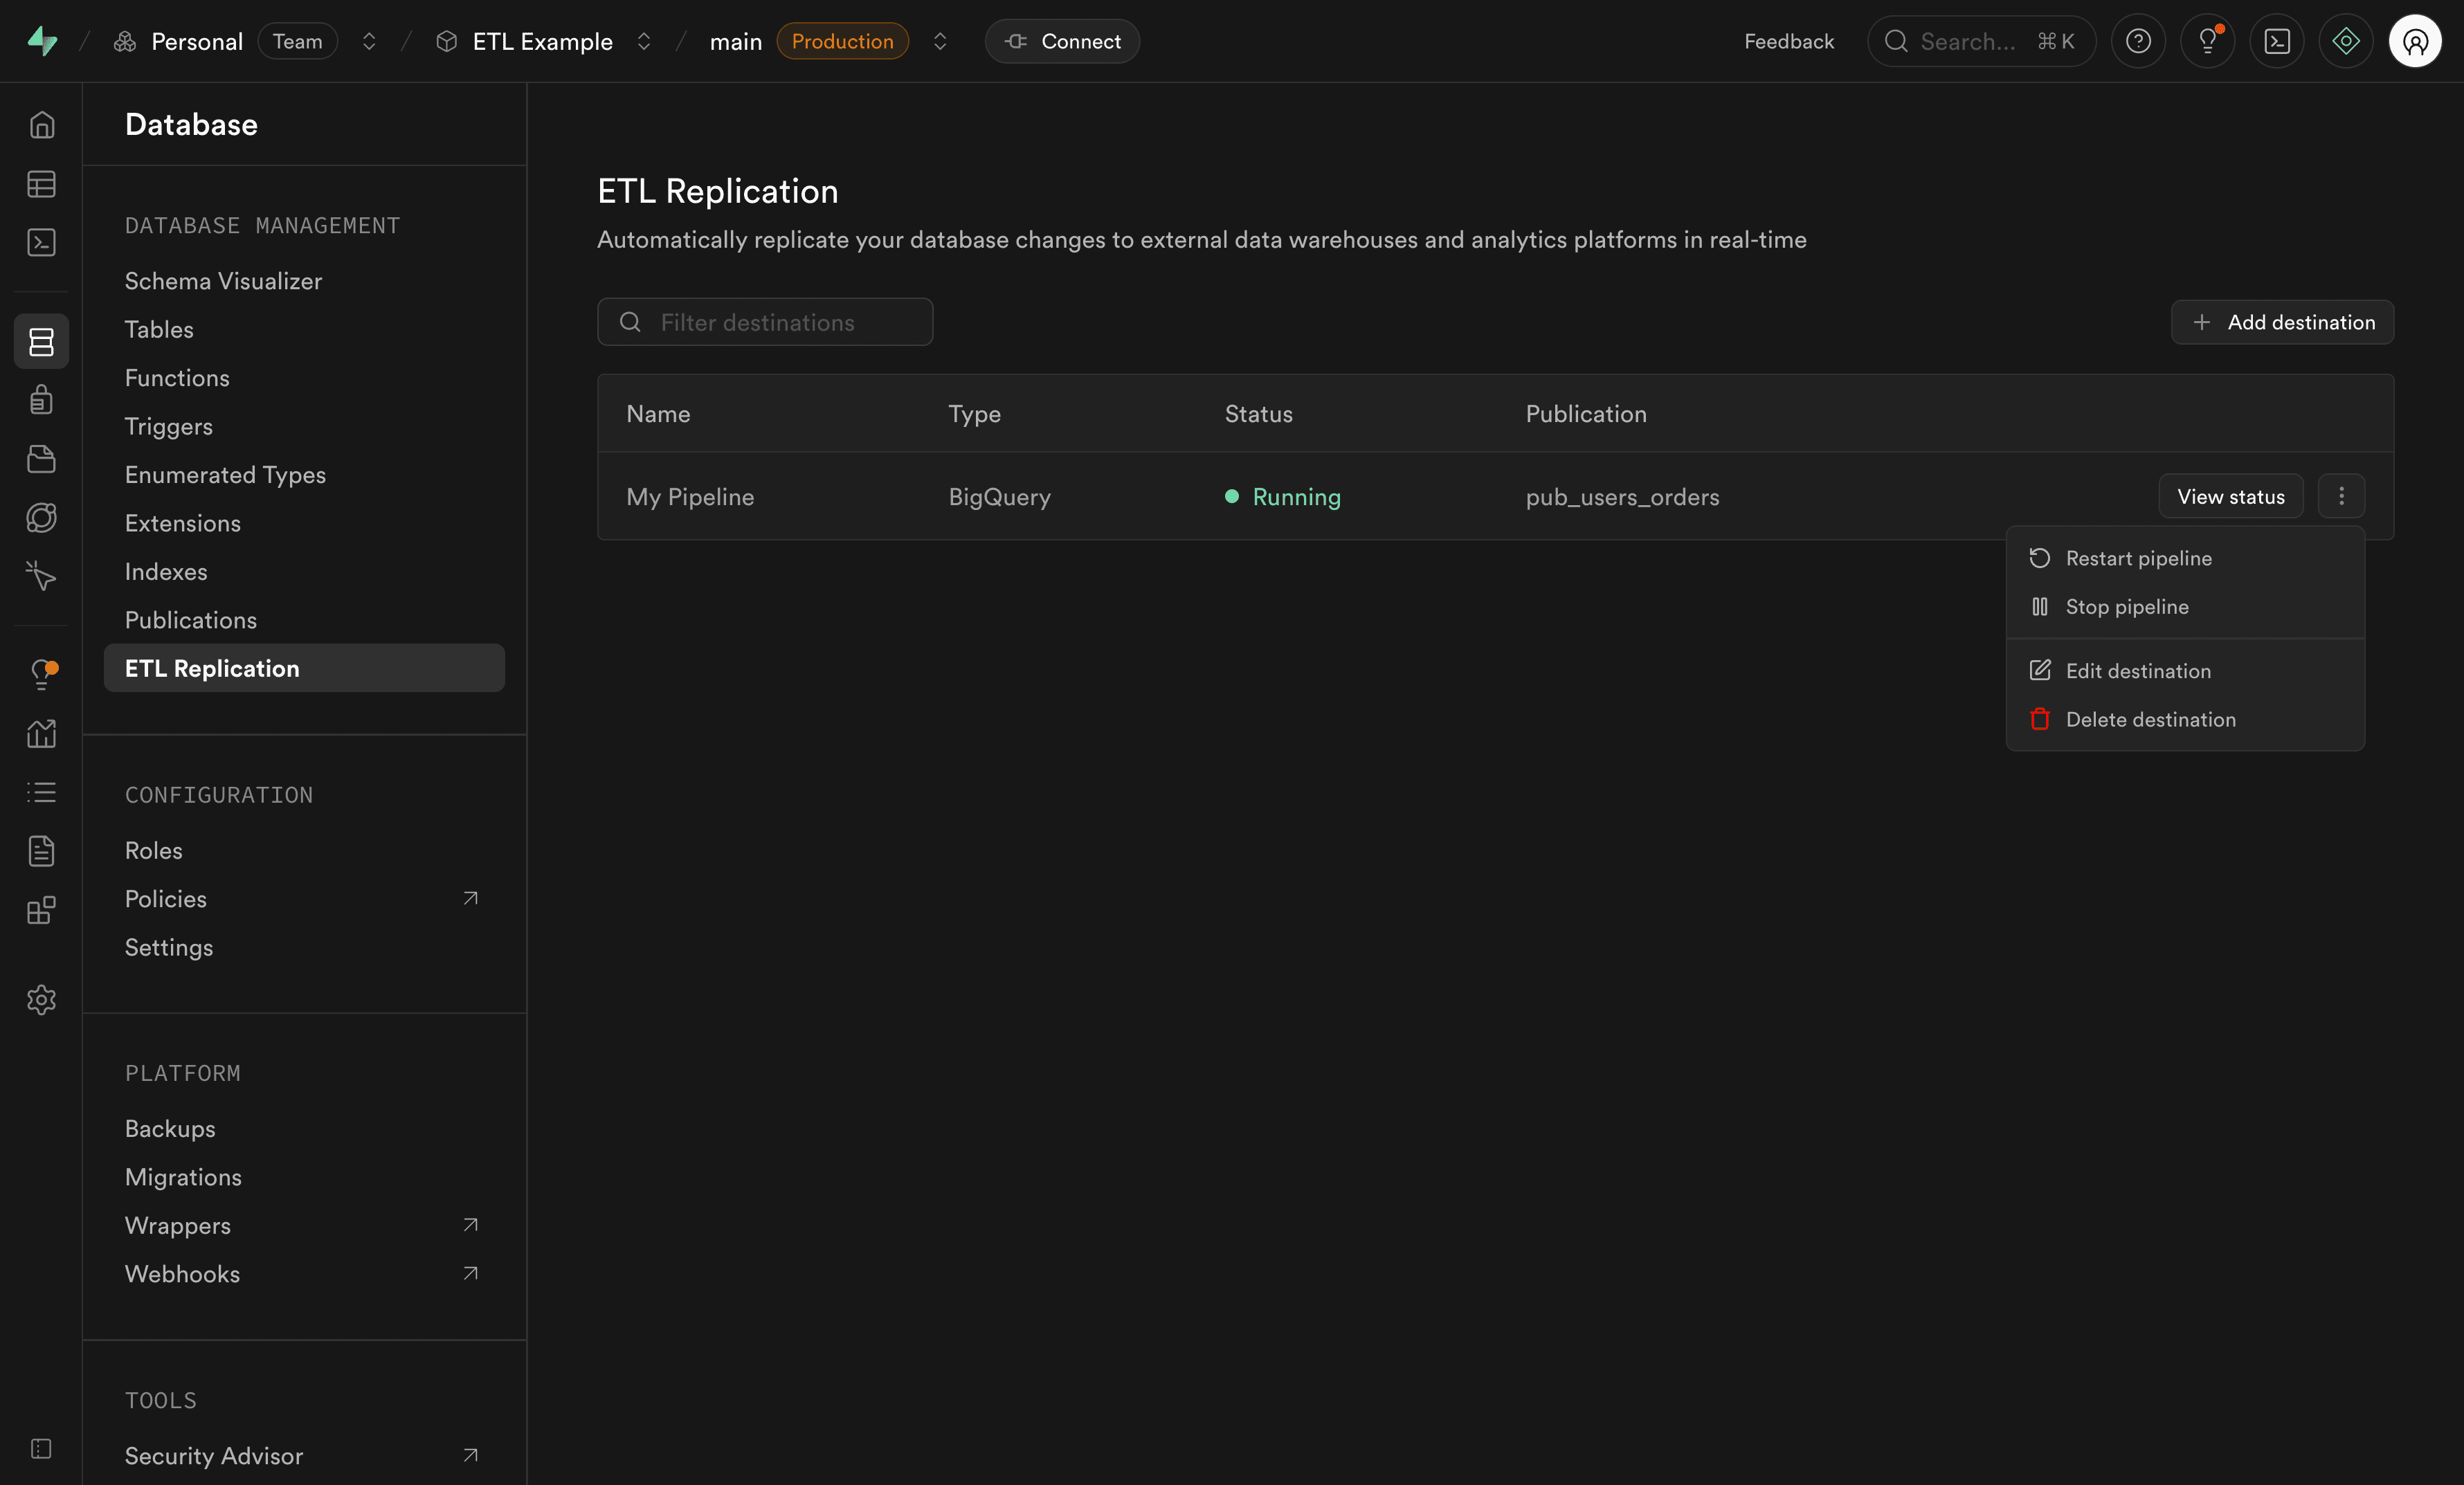Open project settings gear in sidebar
The image size is (2464, 1485).
[41, 999]
